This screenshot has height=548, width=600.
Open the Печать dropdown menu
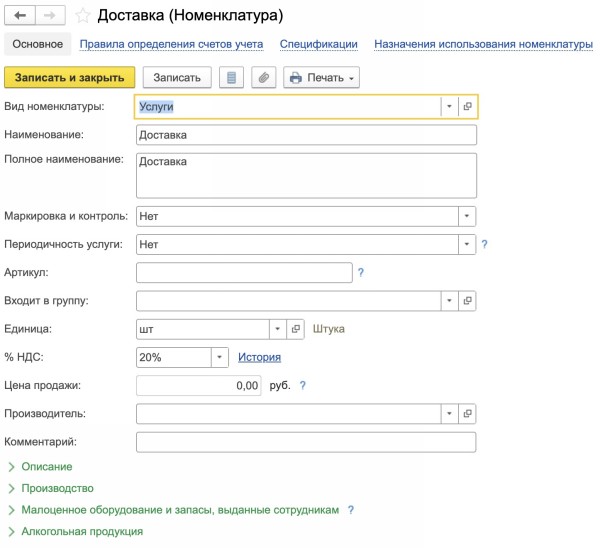click(x=321, y=77)
